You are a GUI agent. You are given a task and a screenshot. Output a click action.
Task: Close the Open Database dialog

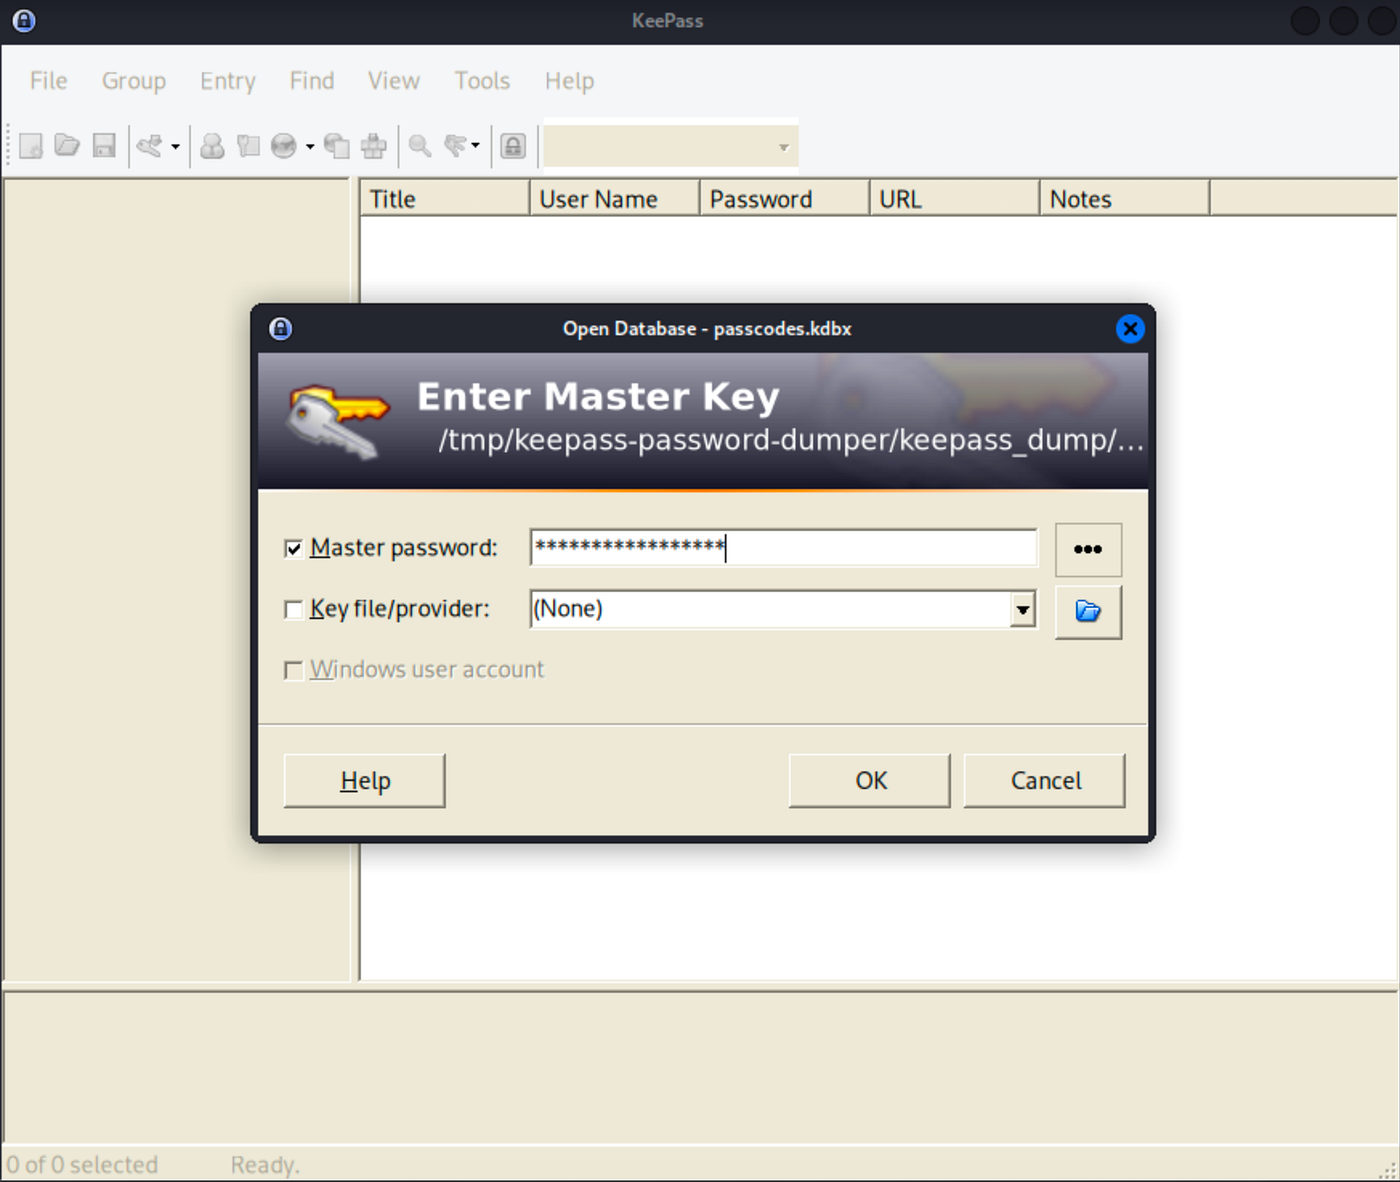1130,328
